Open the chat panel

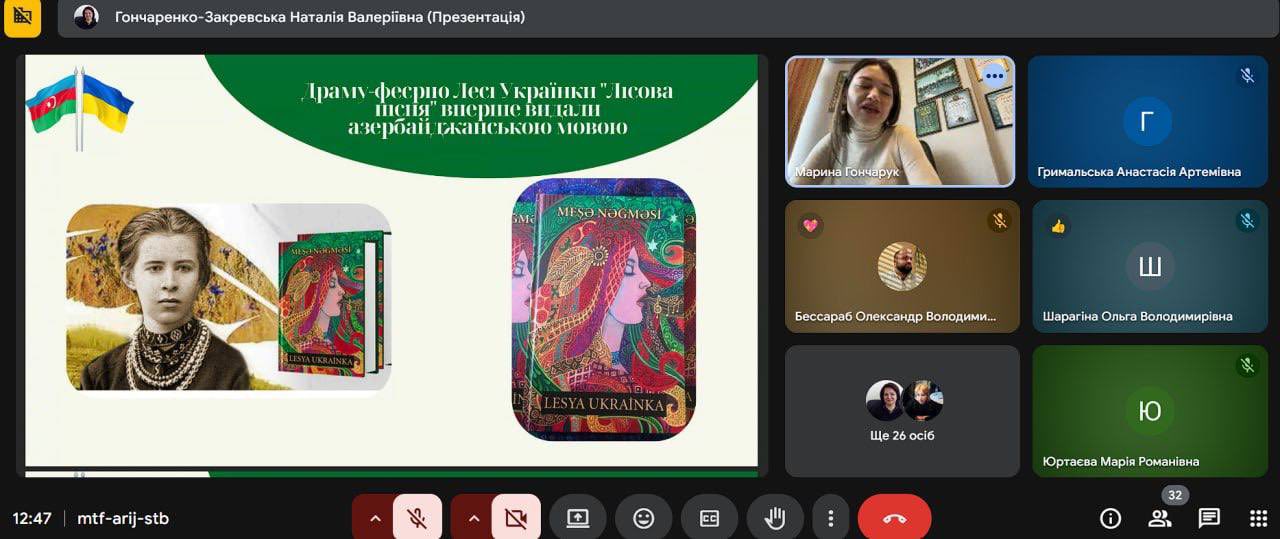coord(1209,518)
